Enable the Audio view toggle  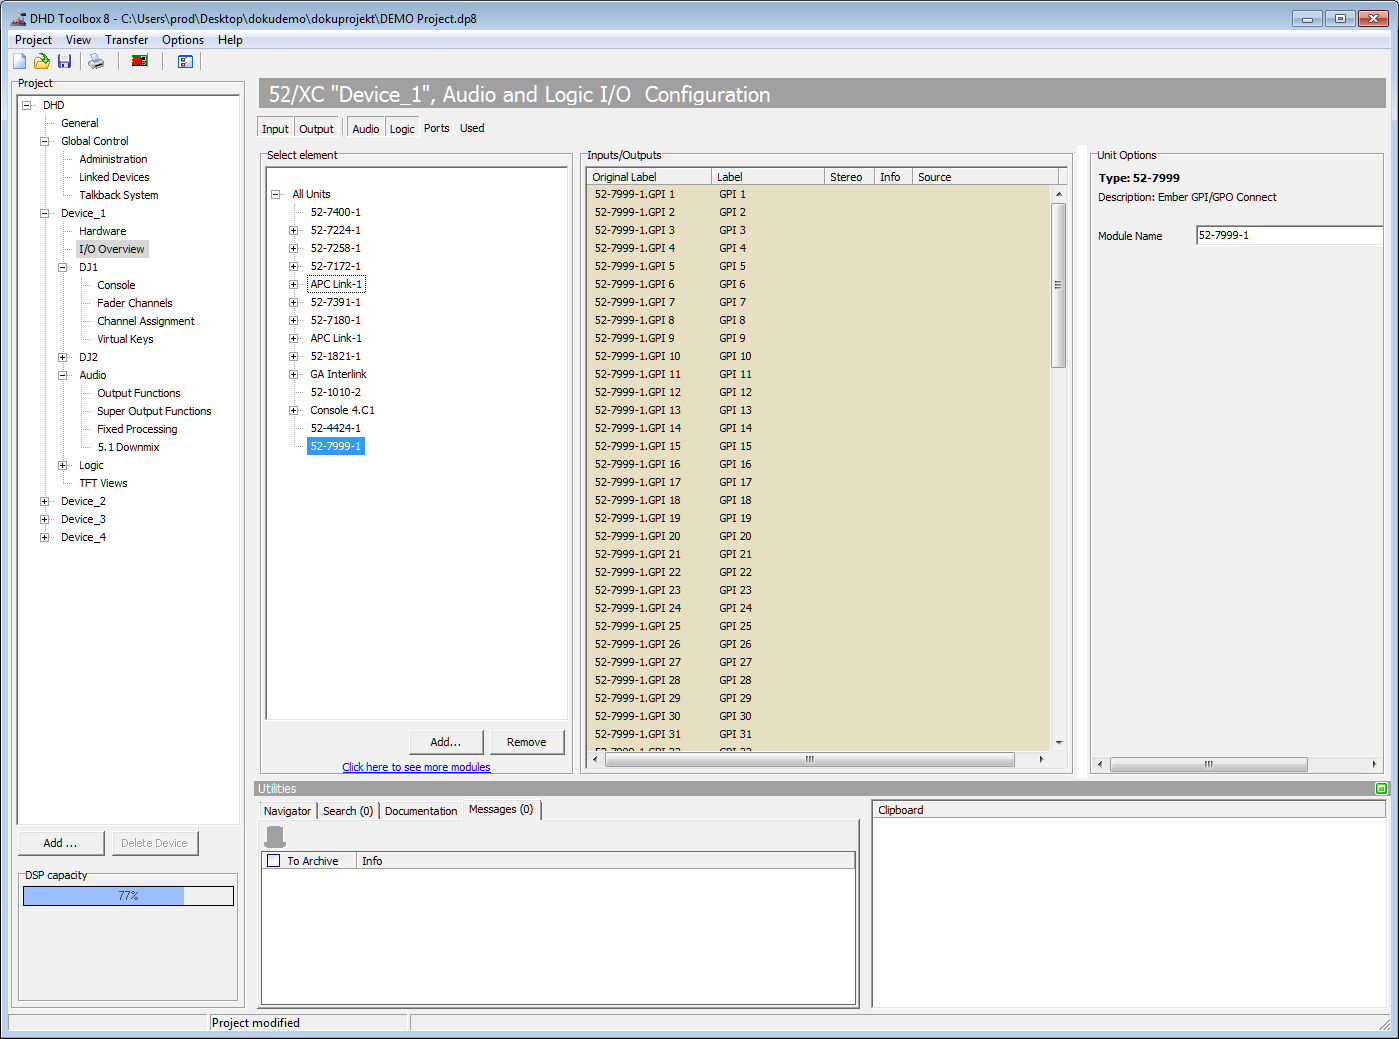pos(366,127)
